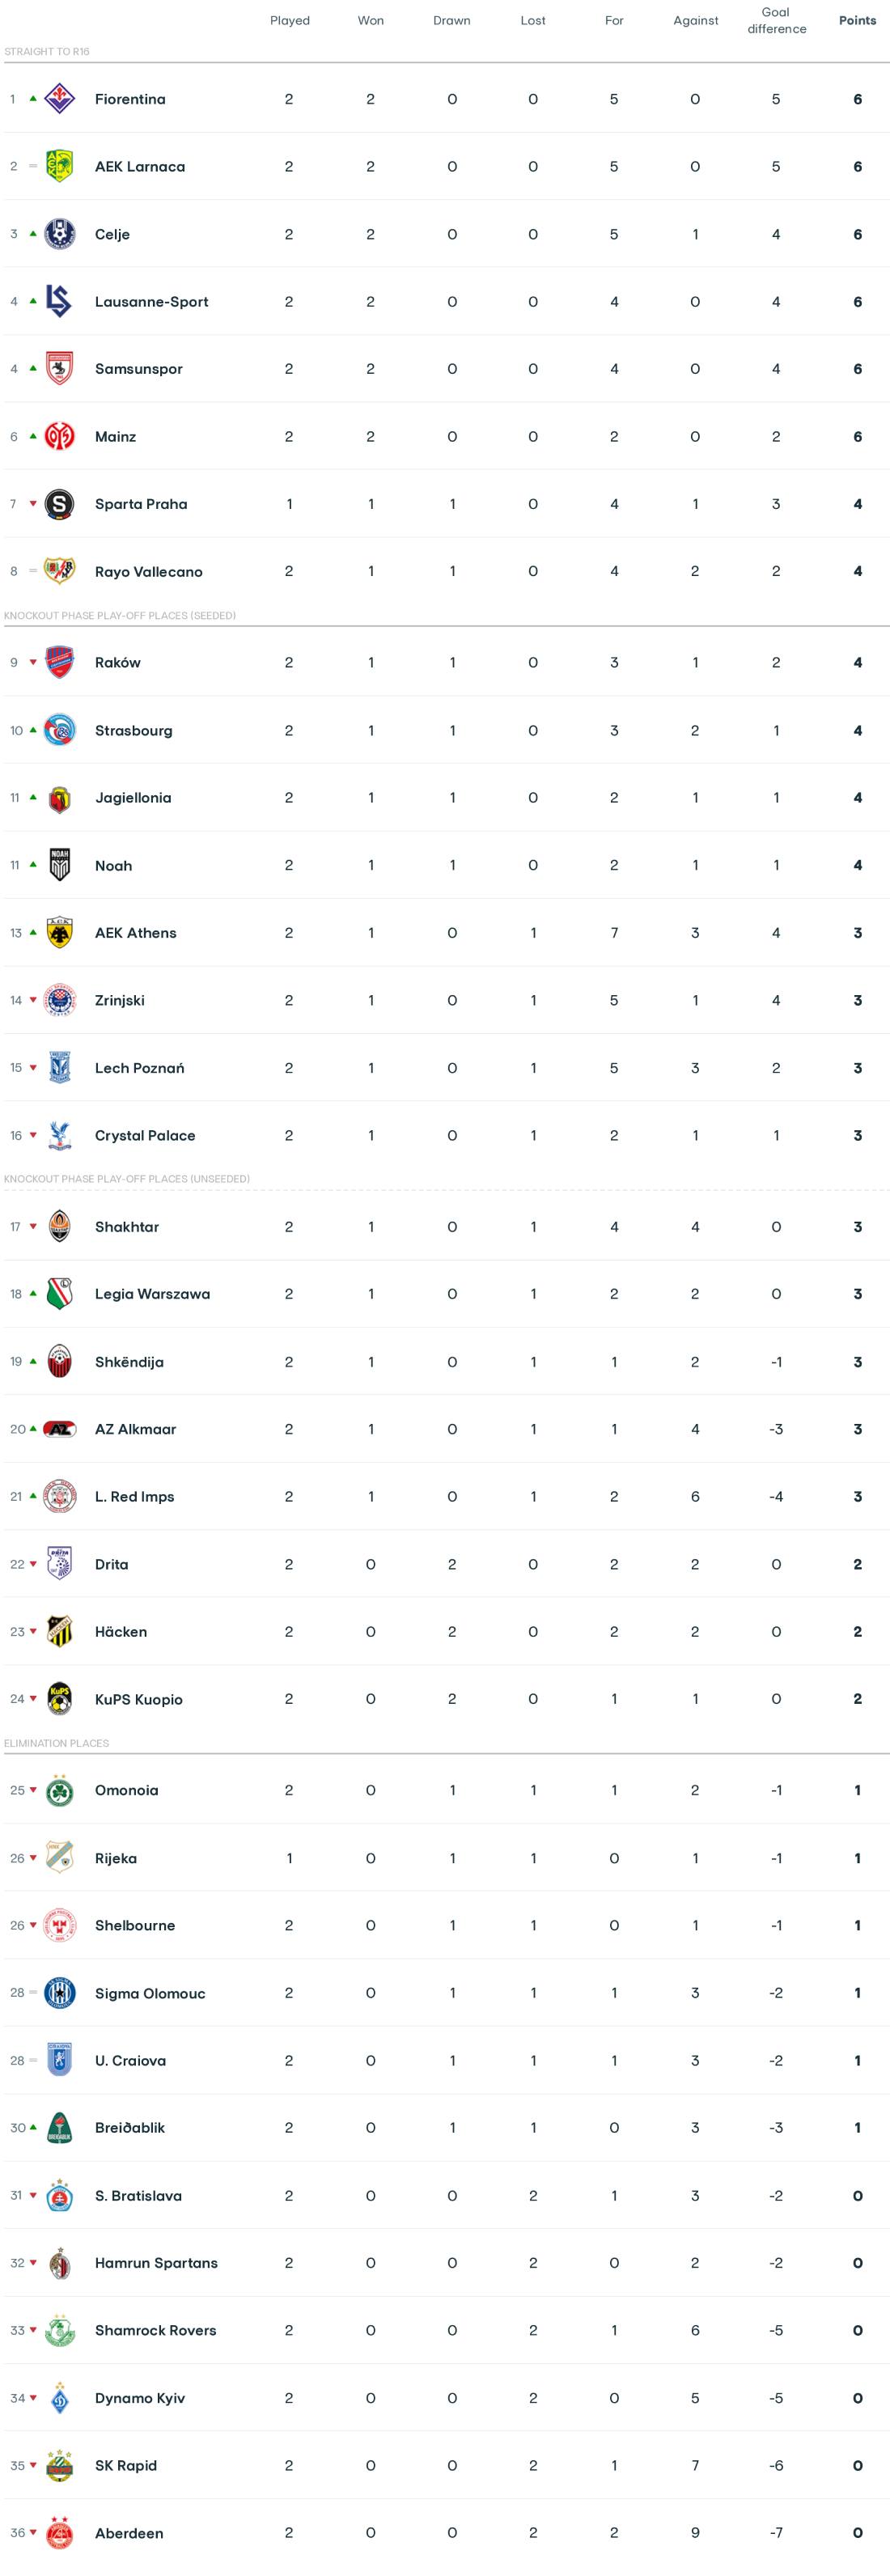
Task: Click the Mainz club badge
Action: coord(59,436)
